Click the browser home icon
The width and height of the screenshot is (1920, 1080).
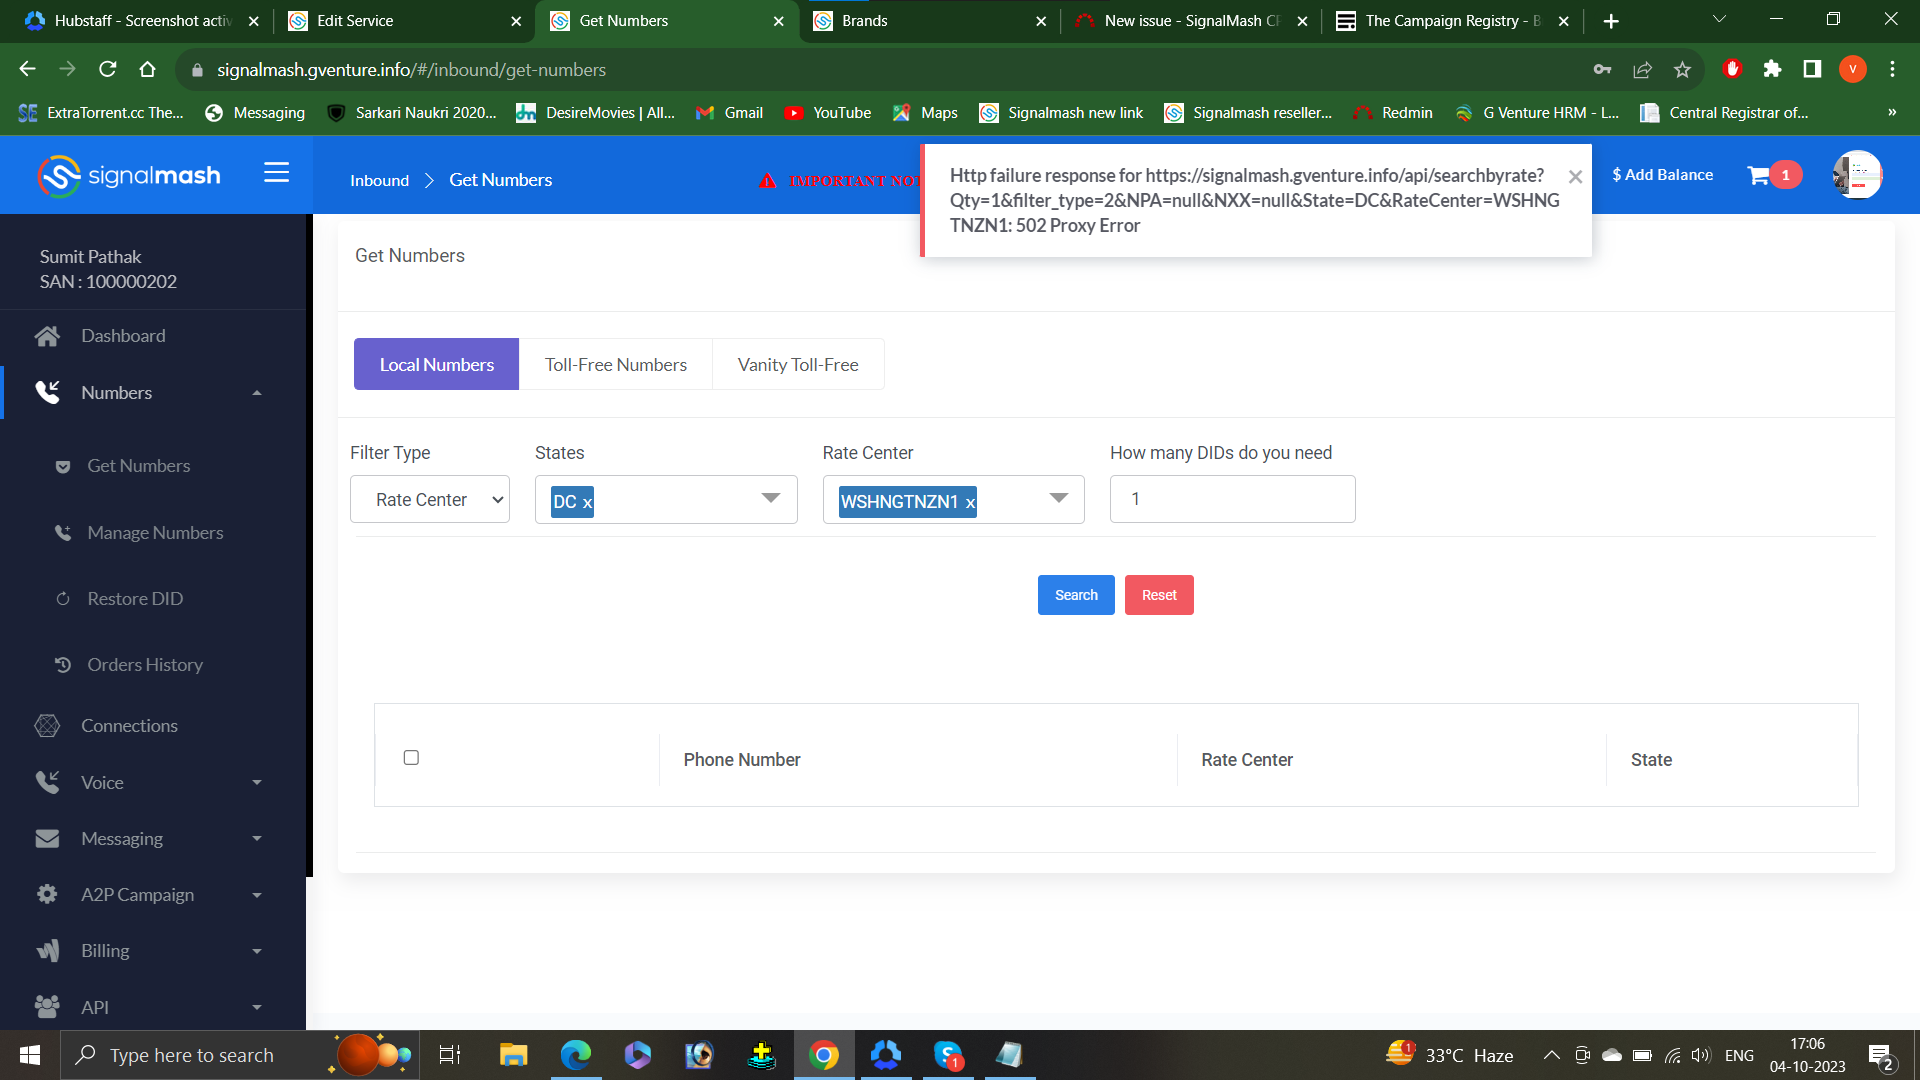tap(147, 69)
